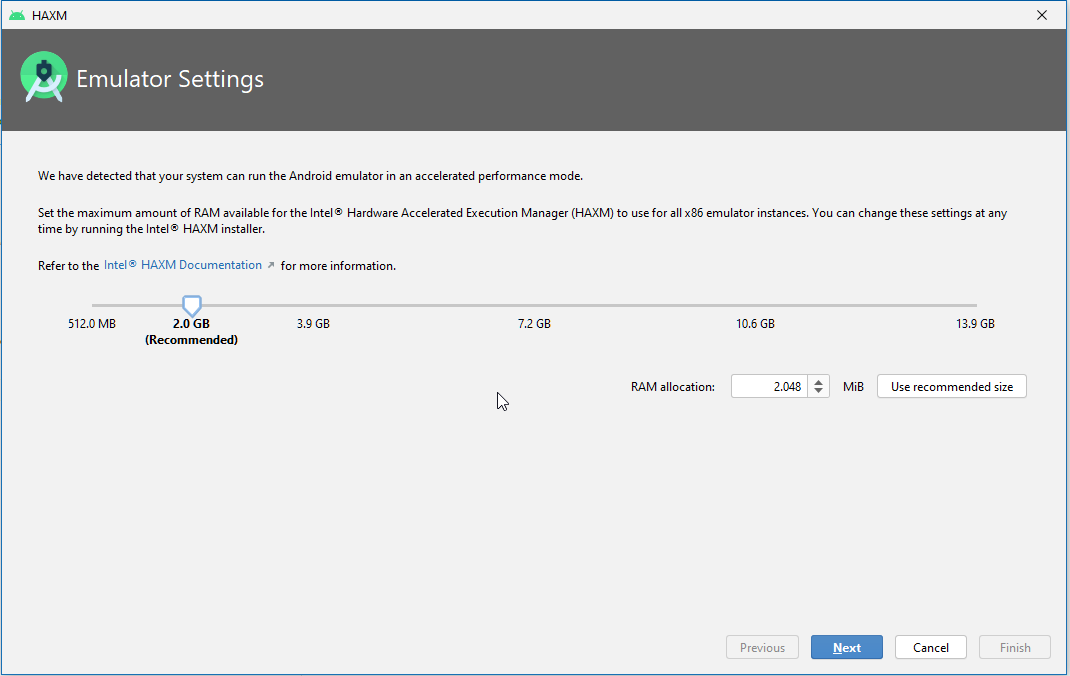Viewport: 1070px width, 676px height.
Task: Click the RAM slider handle
Action: click(192, 305)
